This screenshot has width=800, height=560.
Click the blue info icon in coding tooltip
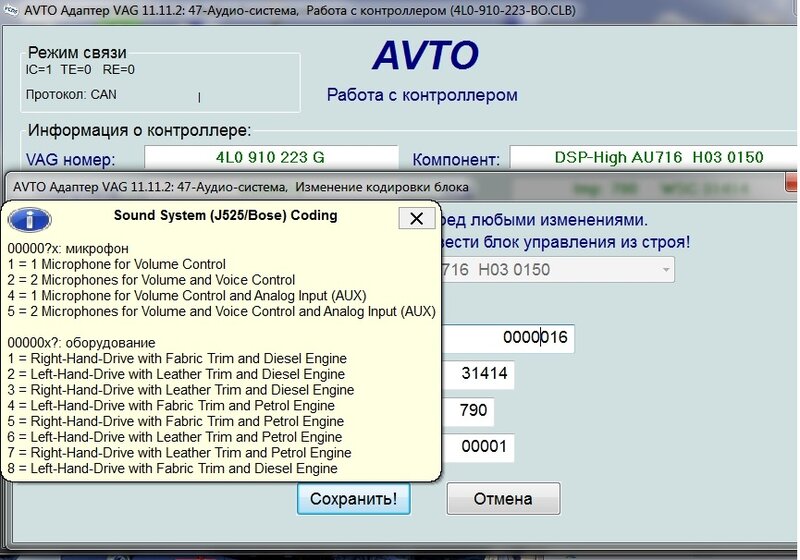(30, 220)
